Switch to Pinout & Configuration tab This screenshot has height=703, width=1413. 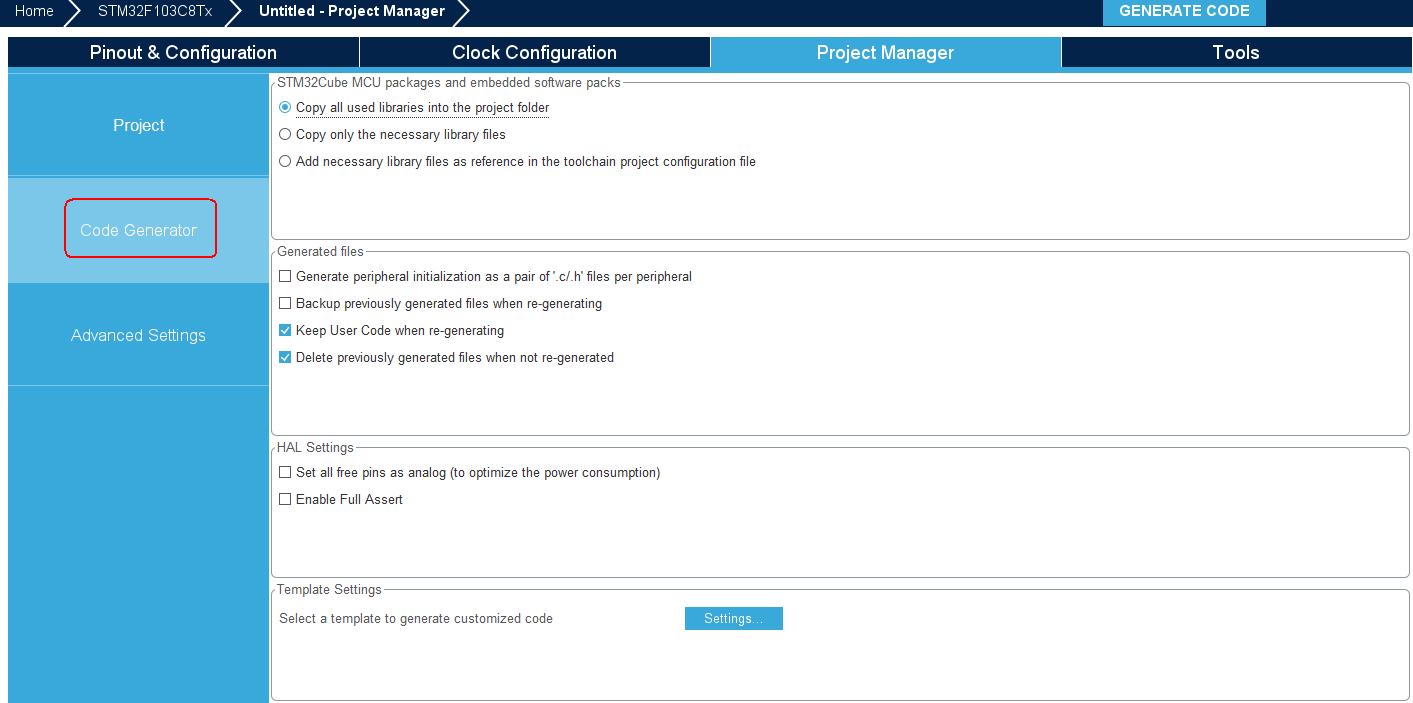pos(183,53)
